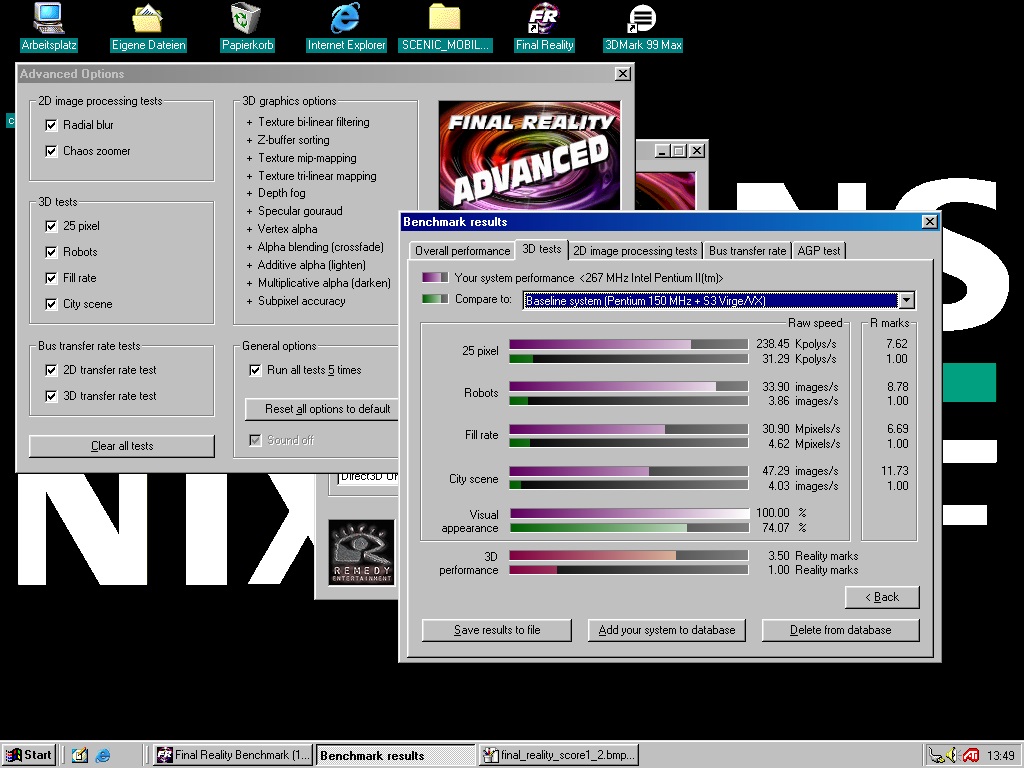Minimize the window behind Benchmark results
The image size is (1024, 768).
click(x=663, y=151)
